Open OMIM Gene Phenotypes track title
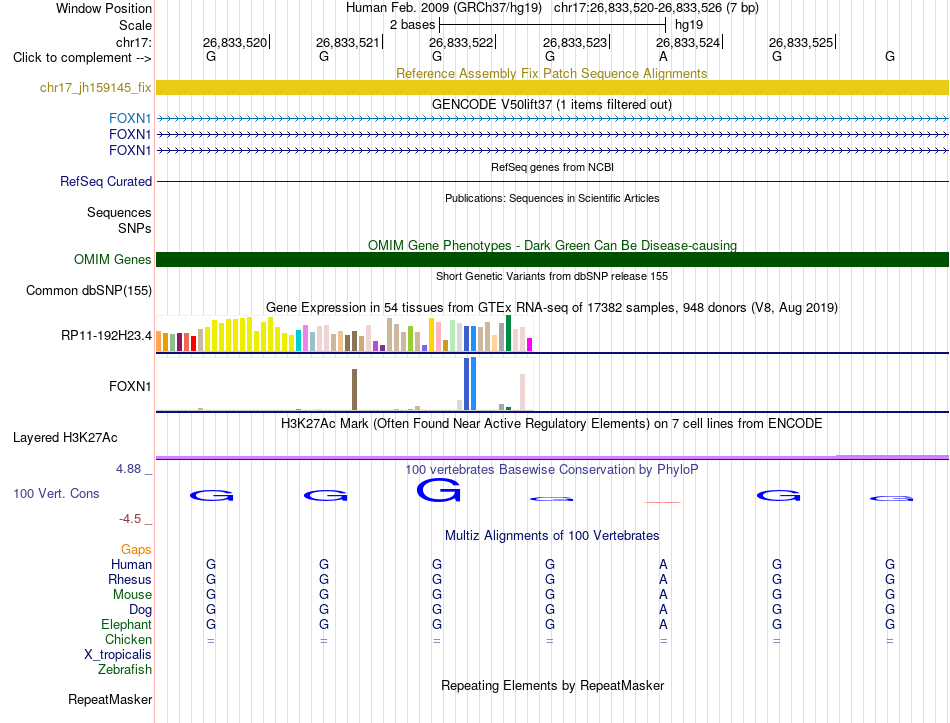Image resolution: width=950 pixels, height=723 pixels. coord(552,245)
